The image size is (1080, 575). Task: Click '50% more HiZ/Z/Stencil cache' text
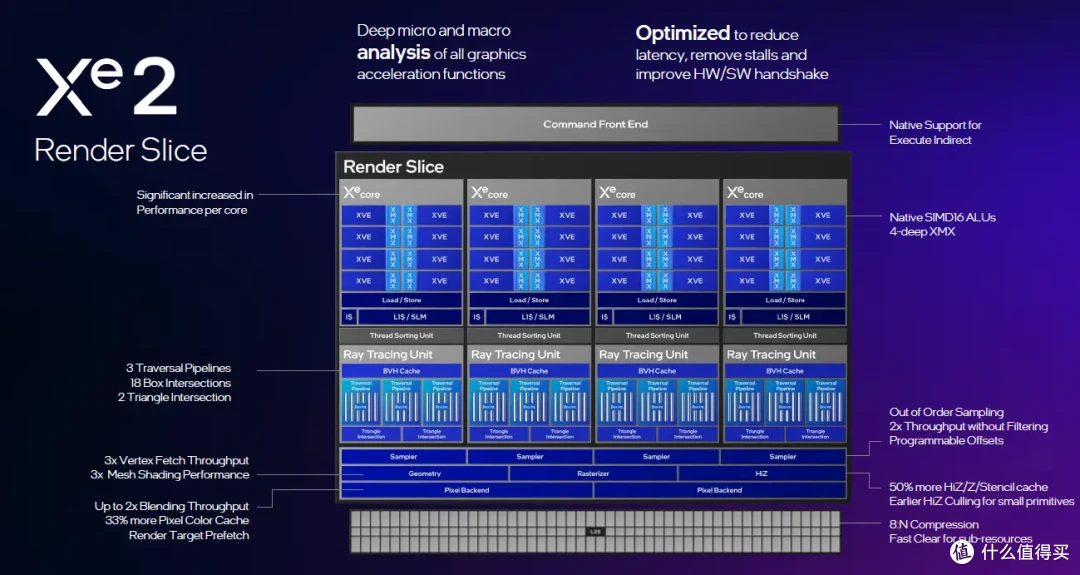point(968,487)
